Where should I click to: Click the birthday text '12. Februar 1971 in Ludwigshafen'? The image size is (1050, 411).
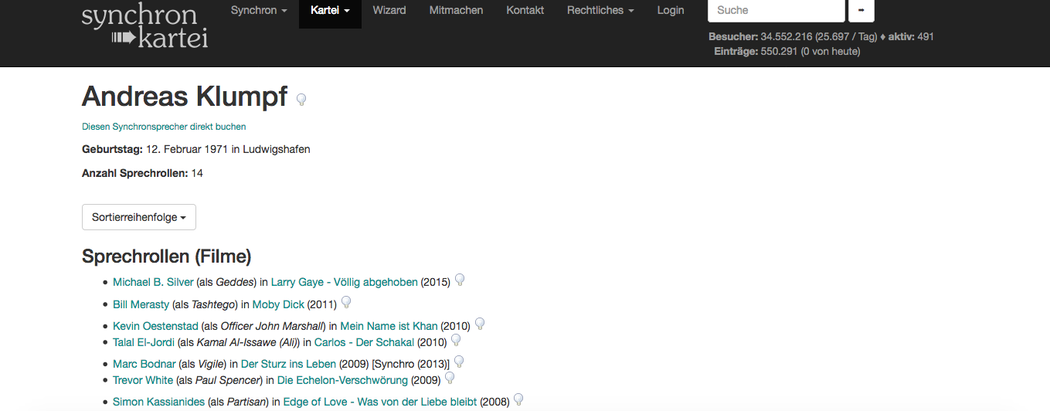tap(228, 150)
